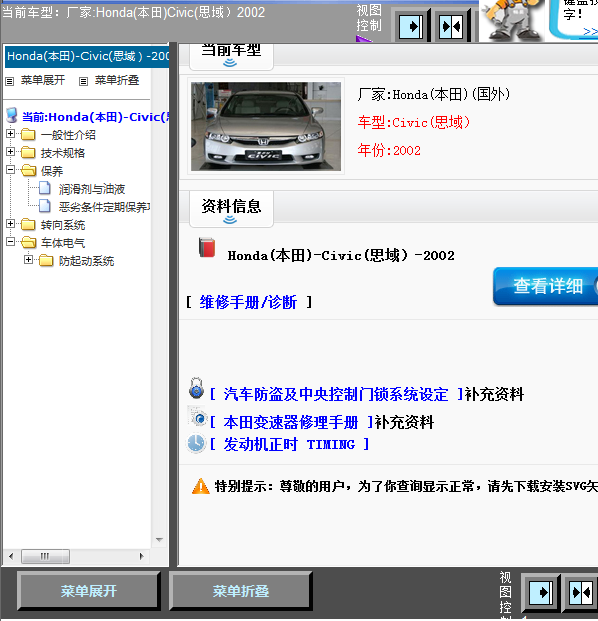Open the 发动机正时 TIMING link
This screenshot has height=621, width=598.
(x=289, y=444)
